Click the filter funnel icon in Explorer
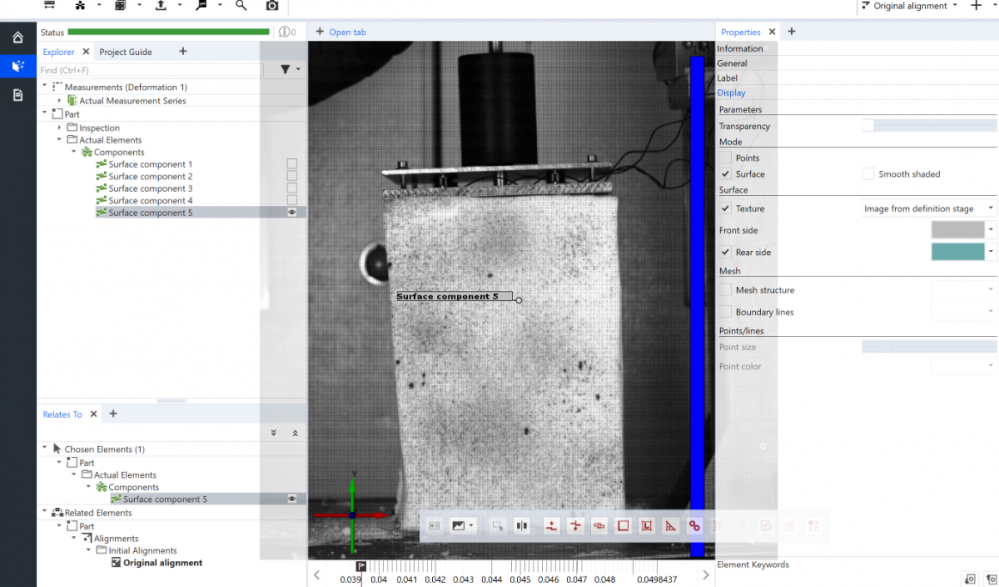This screenshot has height=587, width=999. (286, 70)
